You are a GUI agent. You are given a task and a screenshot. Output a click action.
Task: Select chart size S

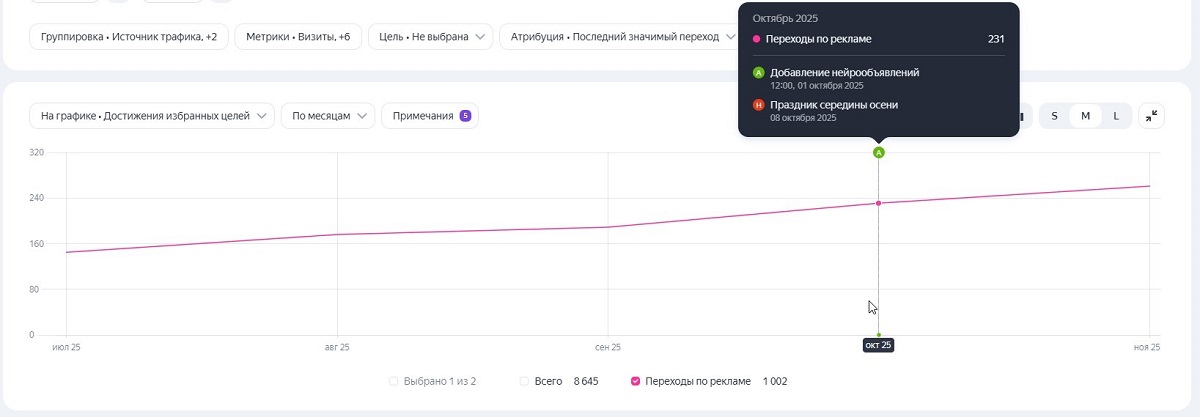1054,116
